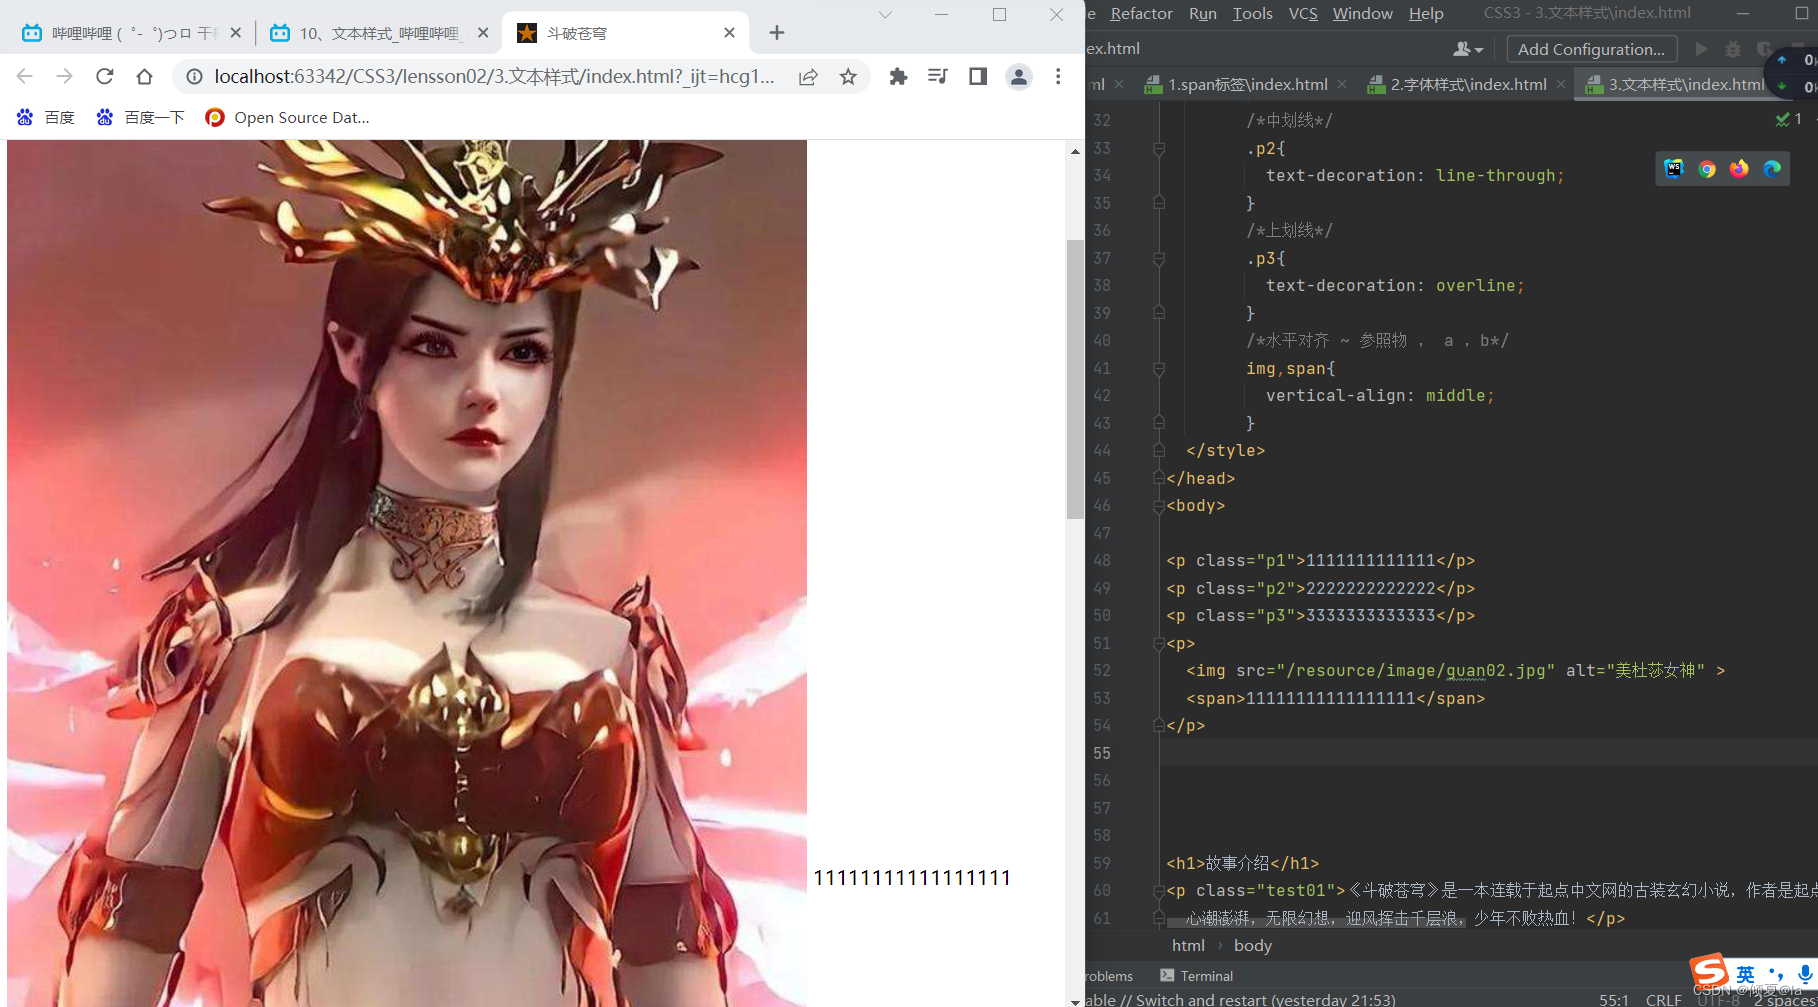This screenshot has width=1818, height=1007.
Task: Toggle Sogou 英 language mode
Action: click(1745, 974)
